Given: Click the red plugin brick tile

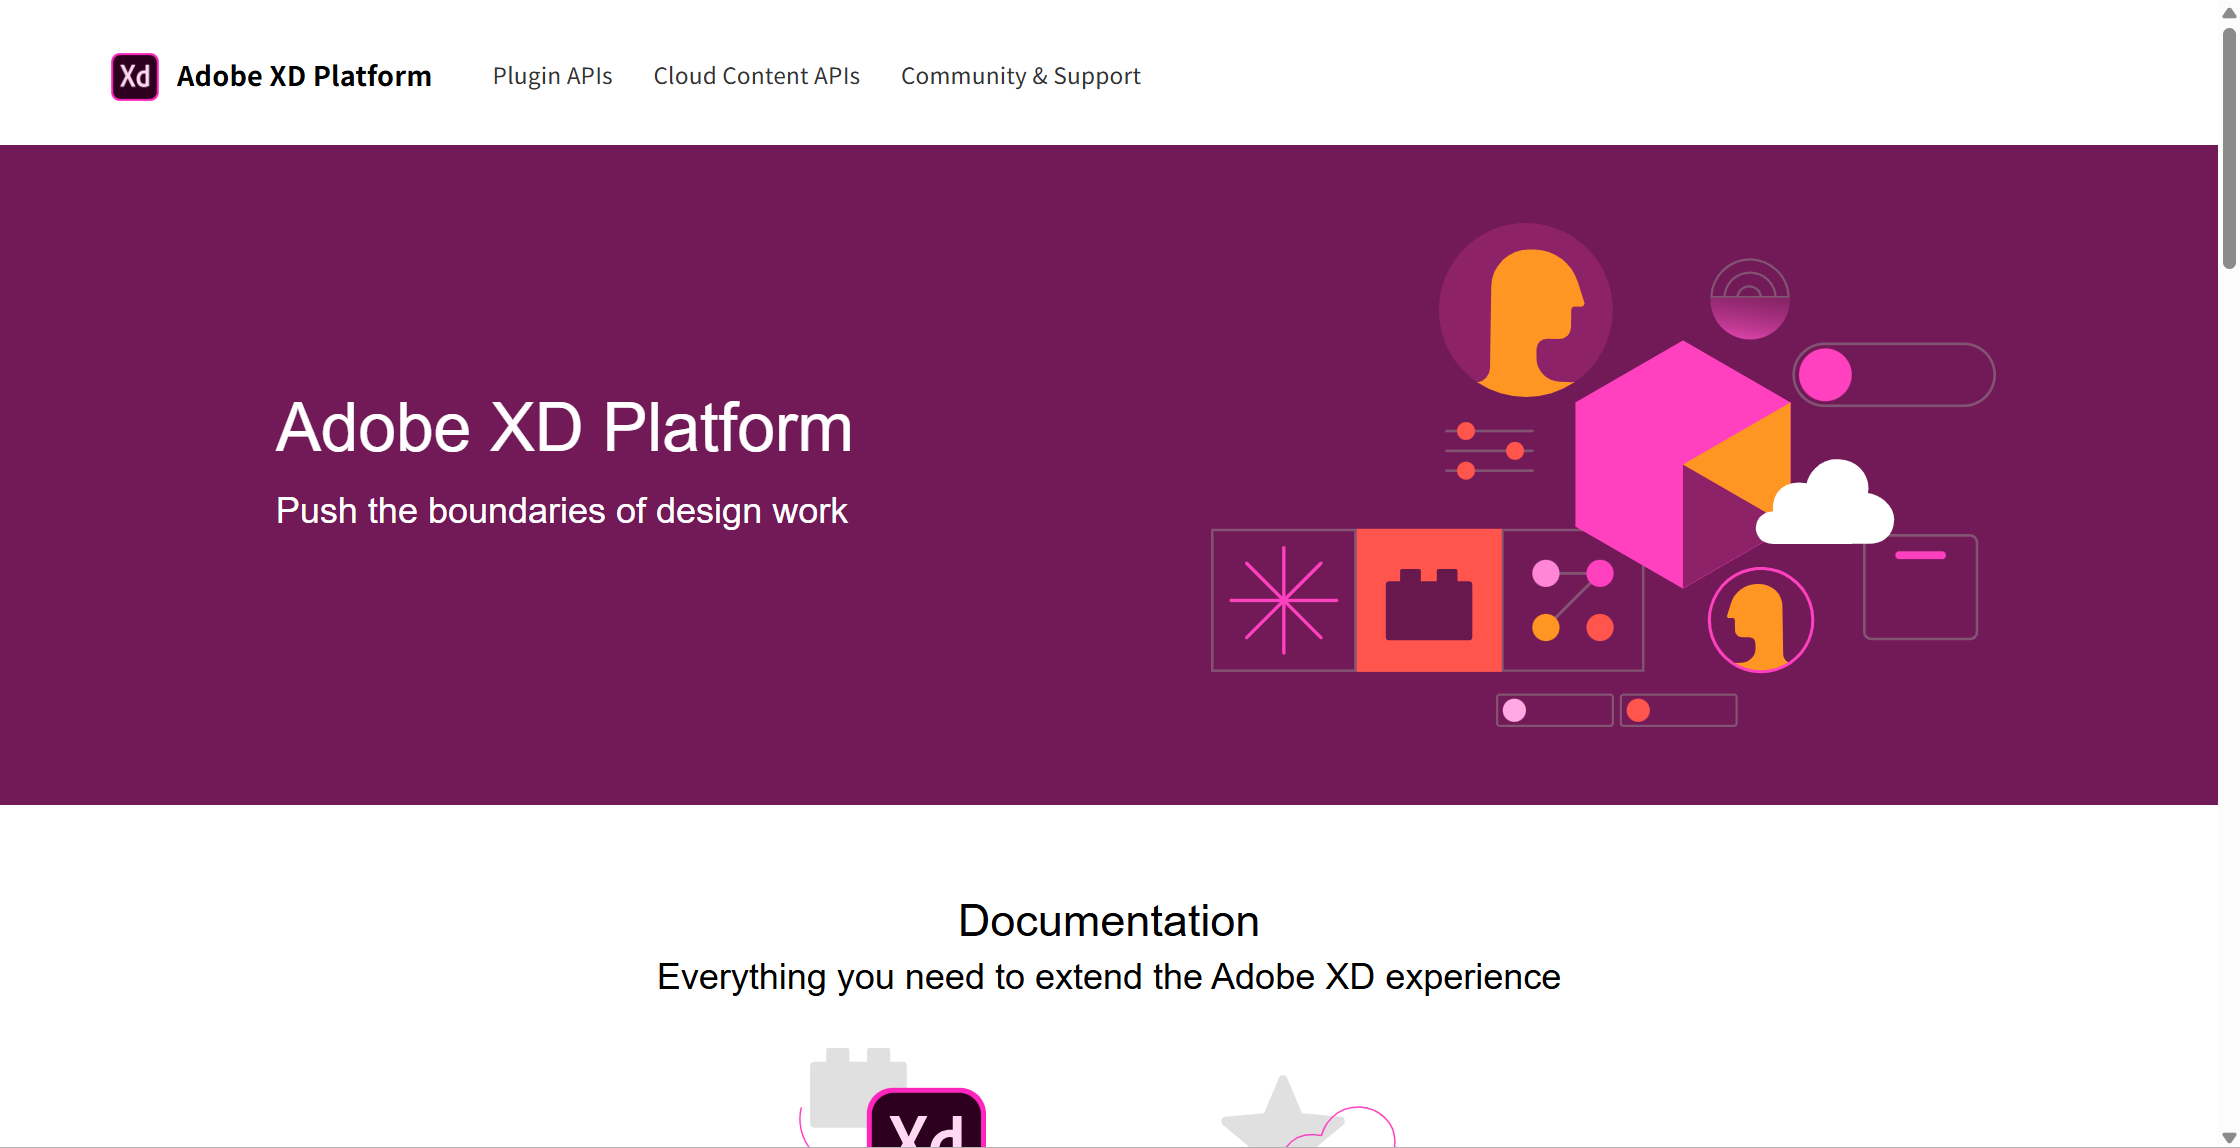Looking at the screenshot, I should (x=1429, y=600).
